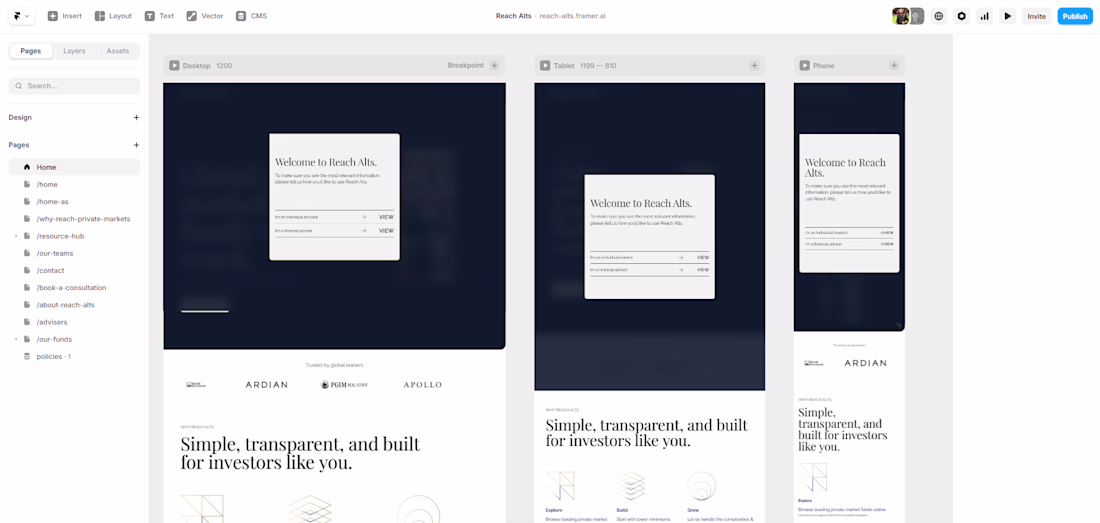Click the collaborator avatars in the top bar

[908, 16]
